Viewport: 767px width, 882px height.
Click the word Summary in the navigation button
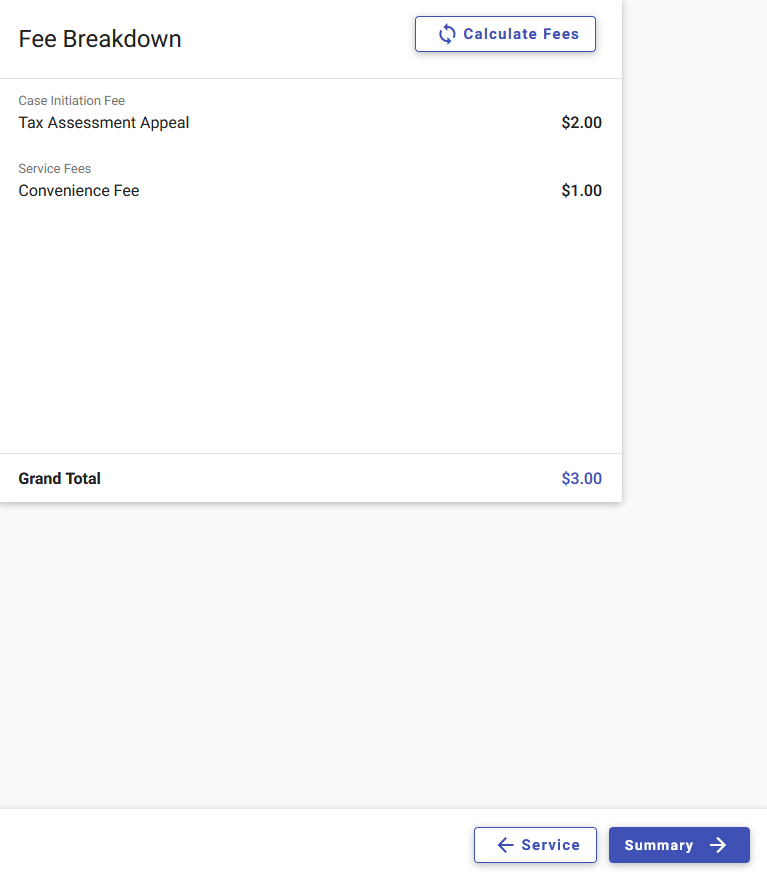pos(659,845)
